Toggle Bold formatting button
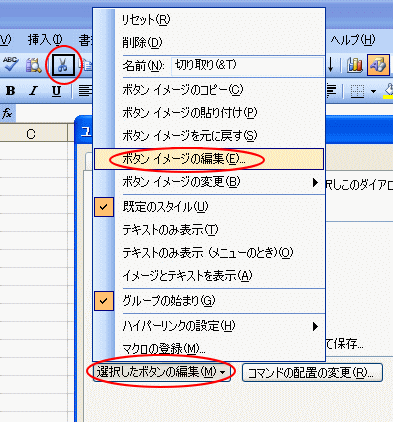 tap(11, 91)
